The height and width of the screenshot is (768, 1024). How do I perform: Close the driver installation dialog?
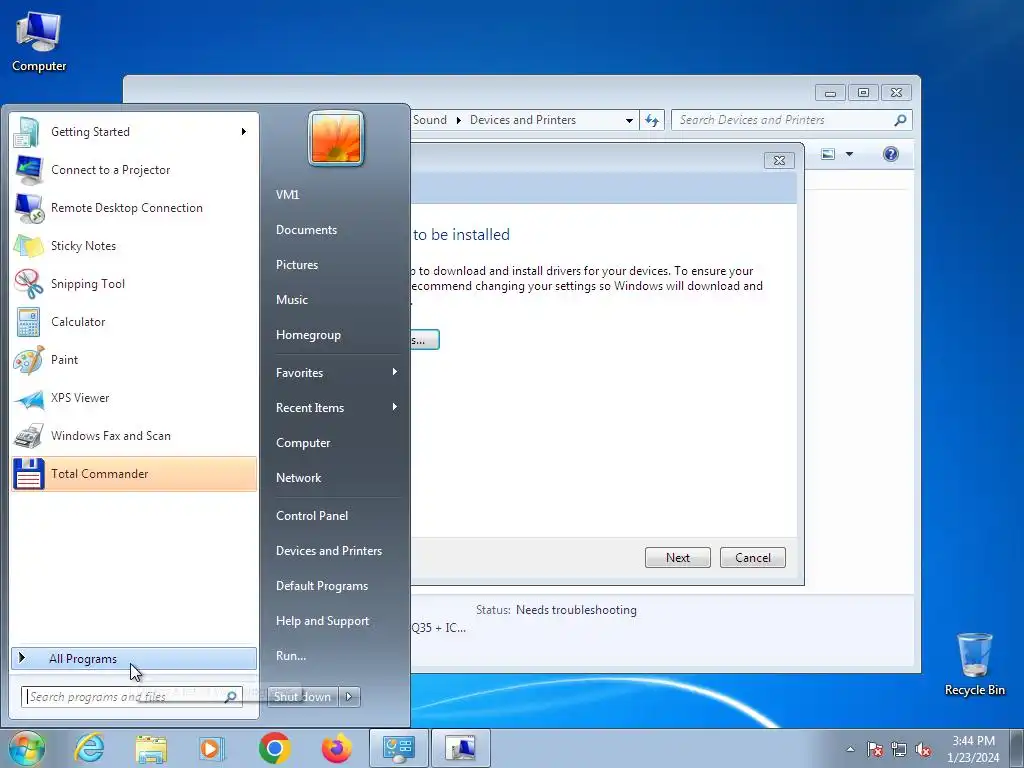(x=779, y=161)
